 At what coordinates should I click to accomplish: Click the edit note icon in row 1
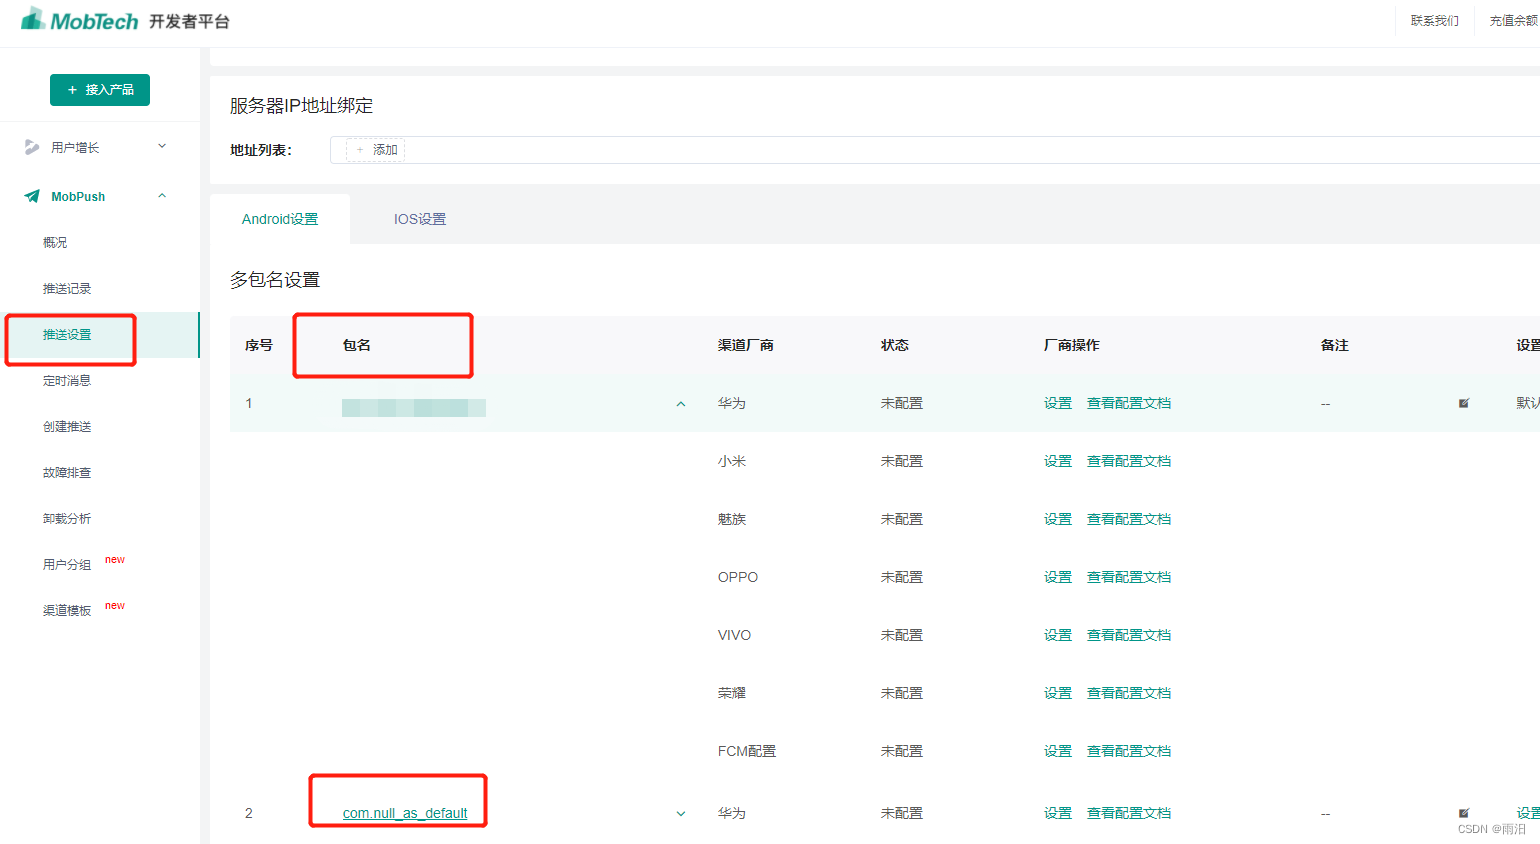tap(1464, 403)
